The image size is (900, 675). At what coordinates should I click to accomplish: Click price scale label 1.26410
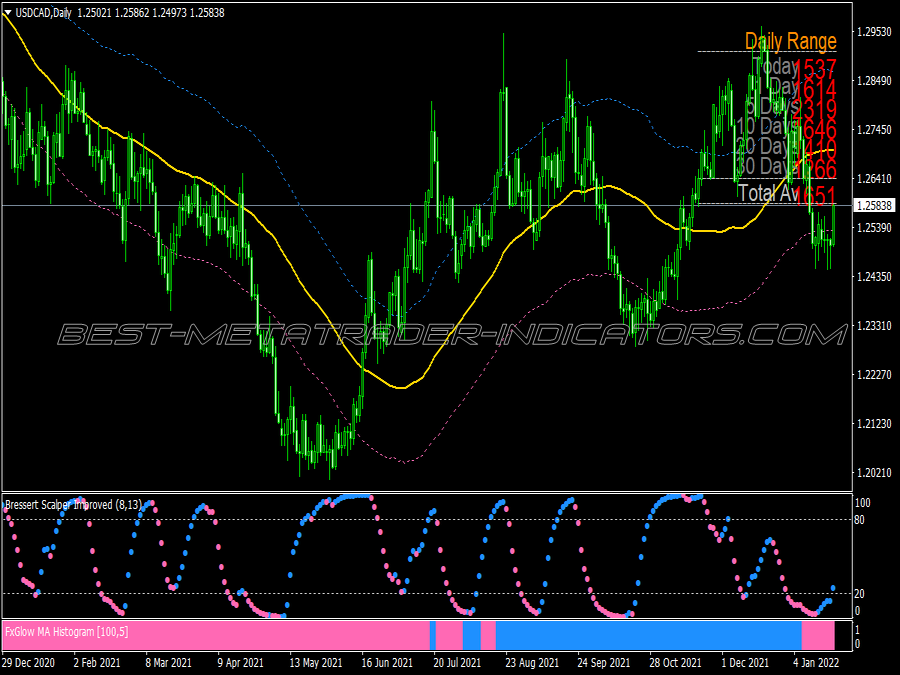pos(874,179)
